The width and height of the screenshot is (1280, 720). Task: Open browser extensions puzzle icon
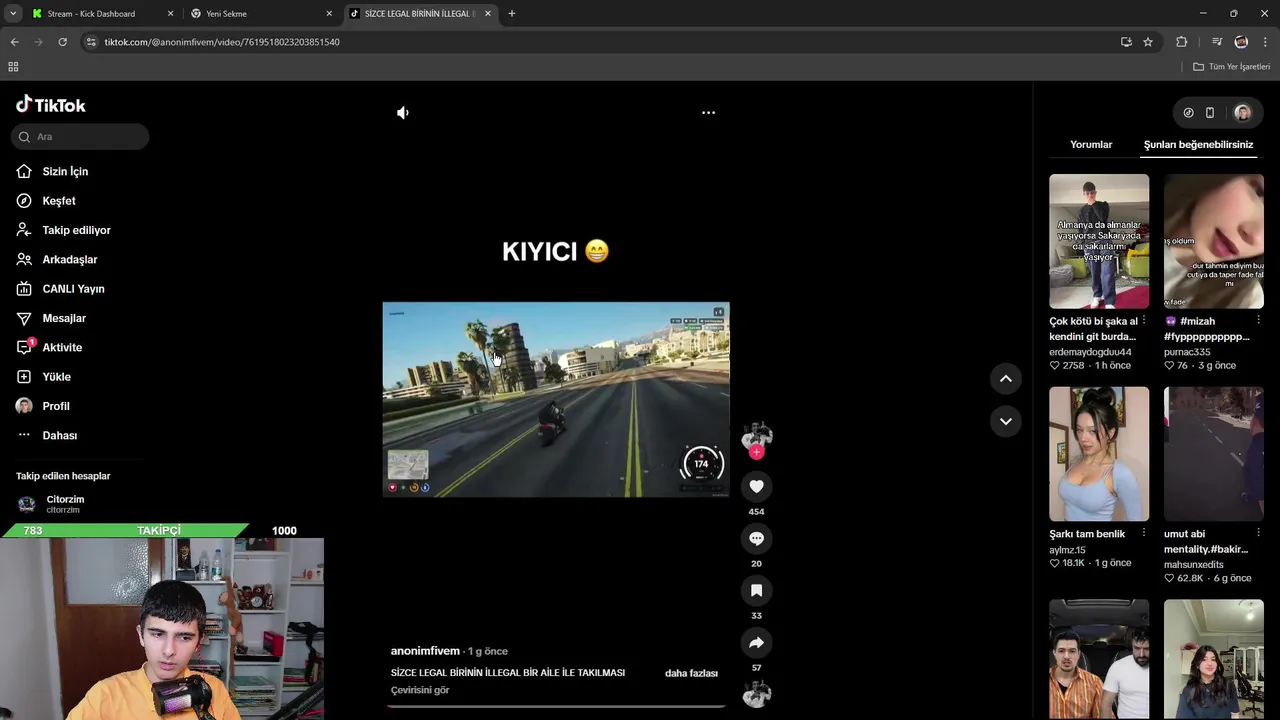click(1182, 42)
